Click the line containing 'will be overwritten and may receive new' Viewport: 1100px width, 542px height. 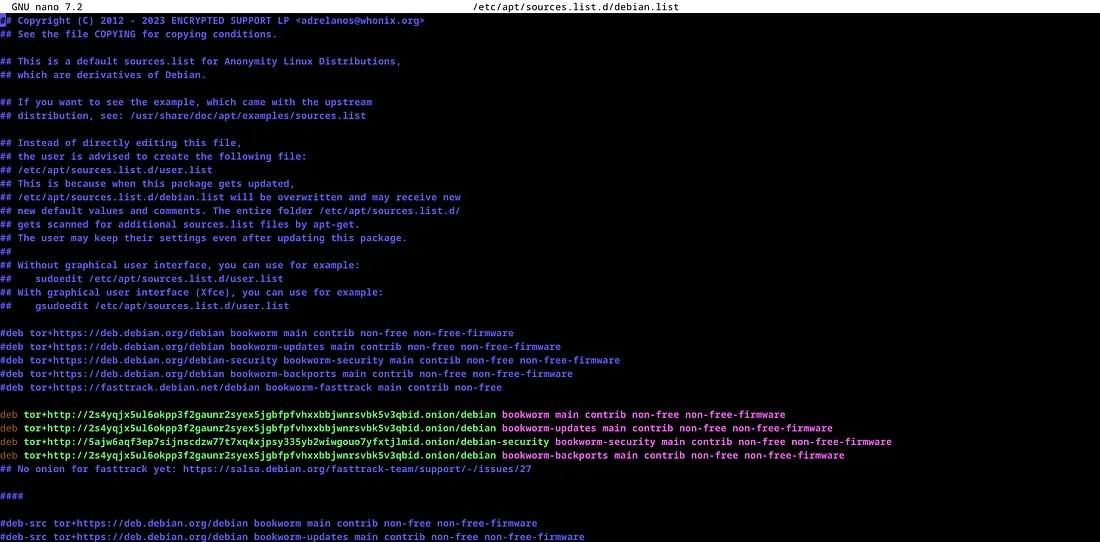click(x=230, y=197)
